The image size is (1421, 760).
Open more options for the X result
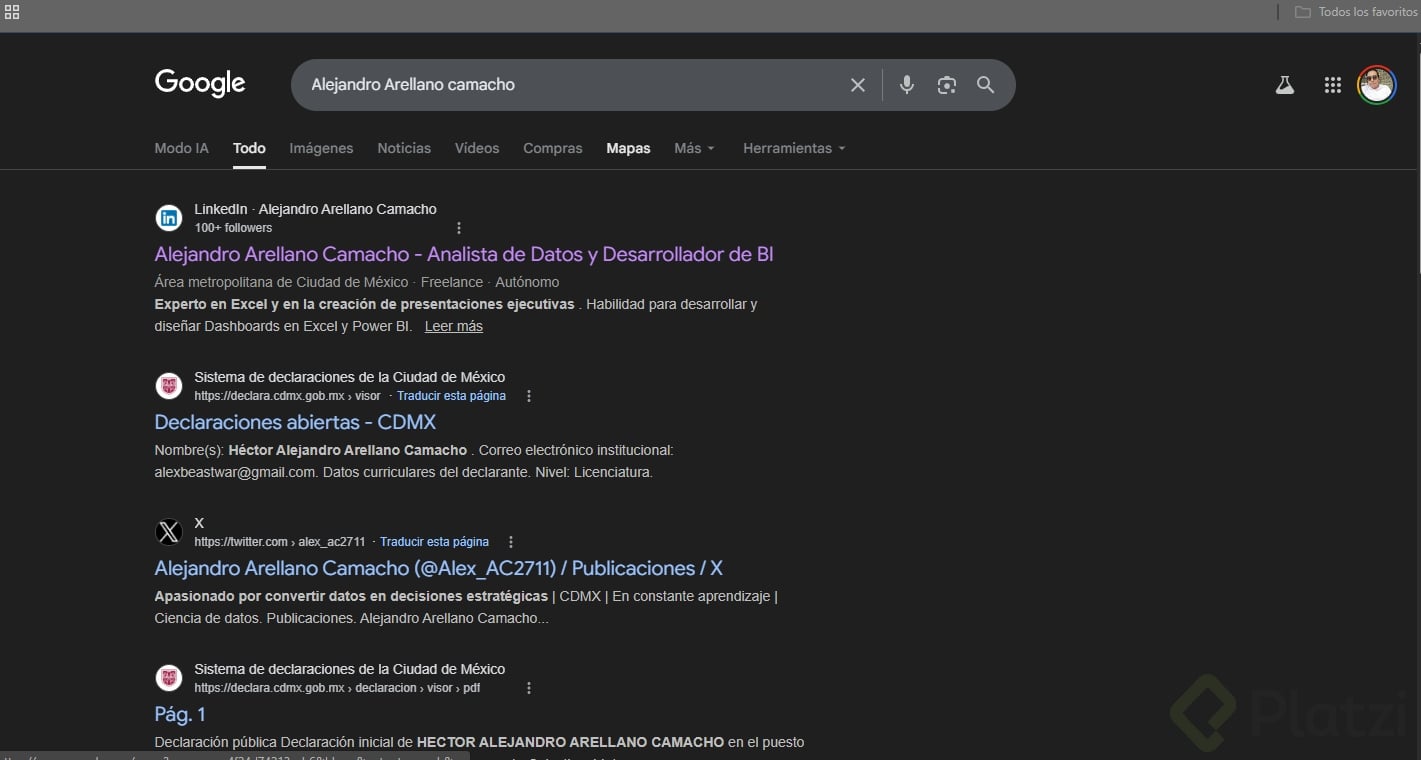coord(511,542)
